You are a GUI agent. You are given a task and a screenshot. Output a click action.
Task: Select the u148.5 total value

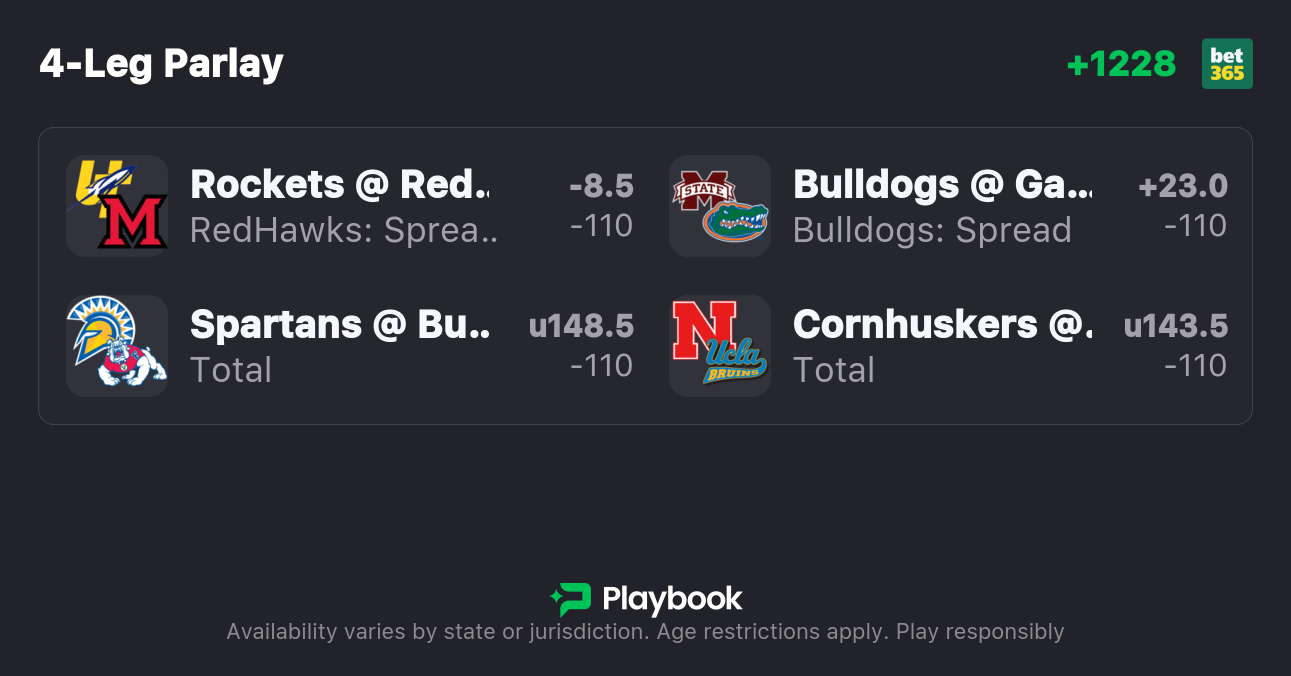[x=581, y=326]
